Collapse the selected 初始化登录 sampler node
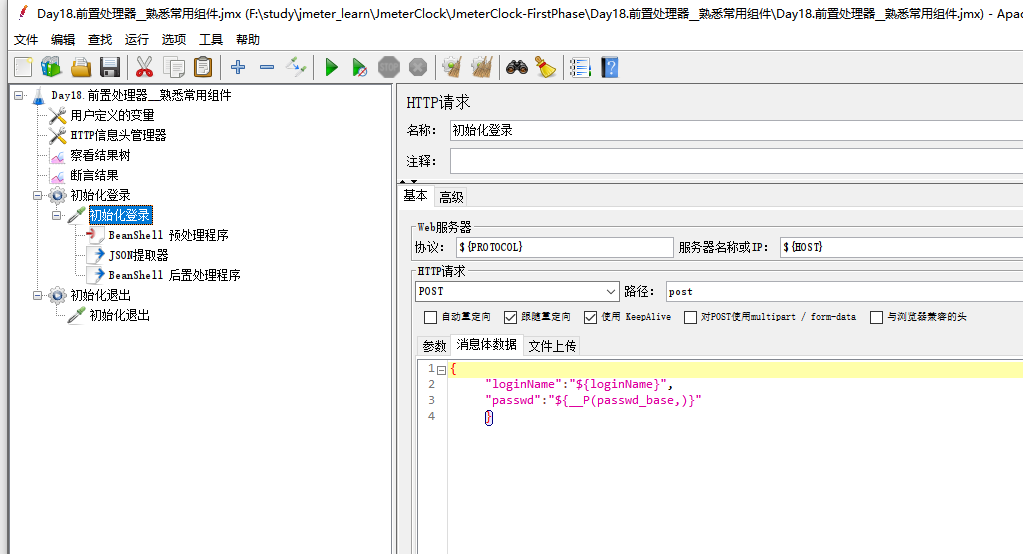The image size is (1023, 554). click(x=57, y=215)
